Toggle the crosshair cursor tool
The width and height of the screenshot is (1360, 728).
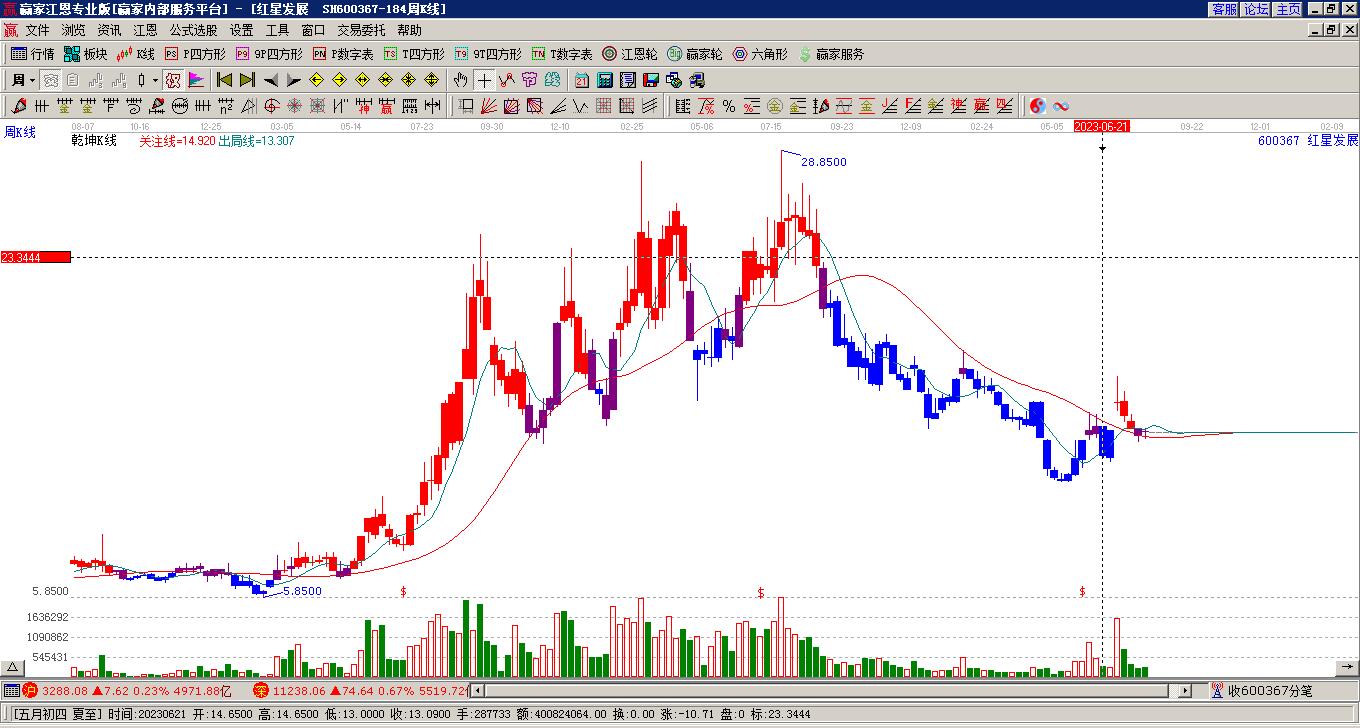[x=484, y=80]
